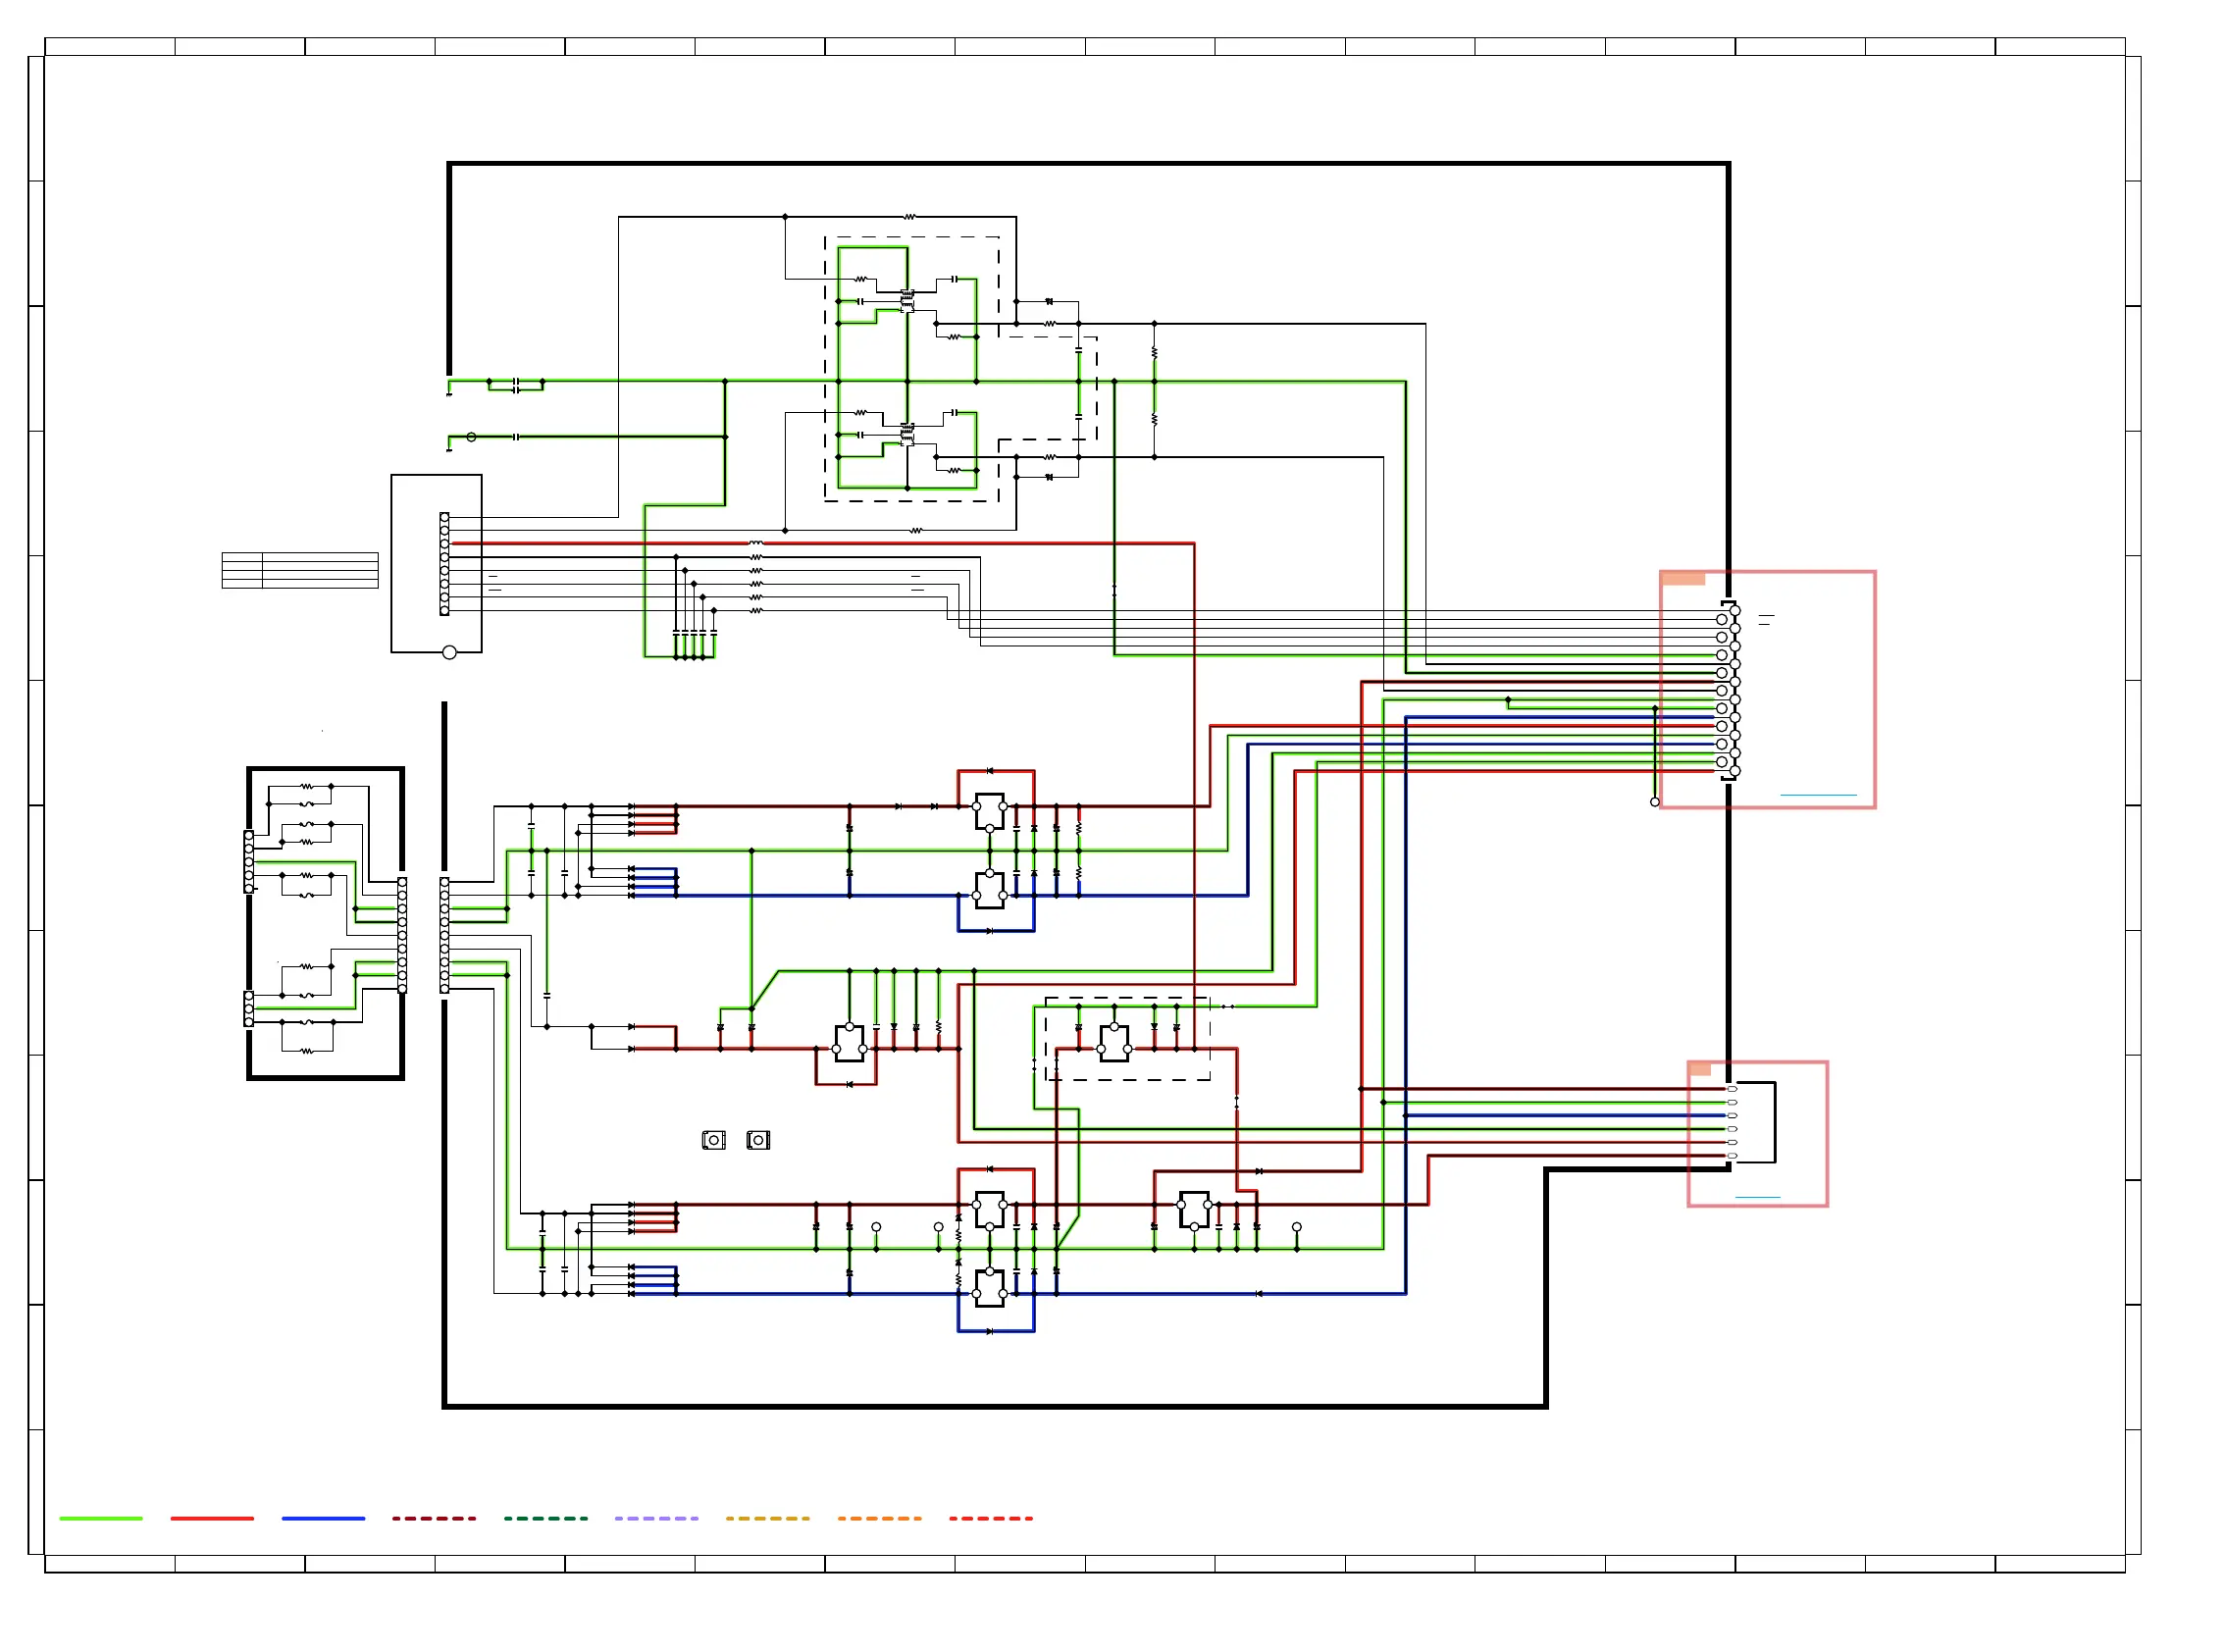Click the right square mounting-hole symbol
This screenshot has height=1652, width=2225.
(758, 1140)
